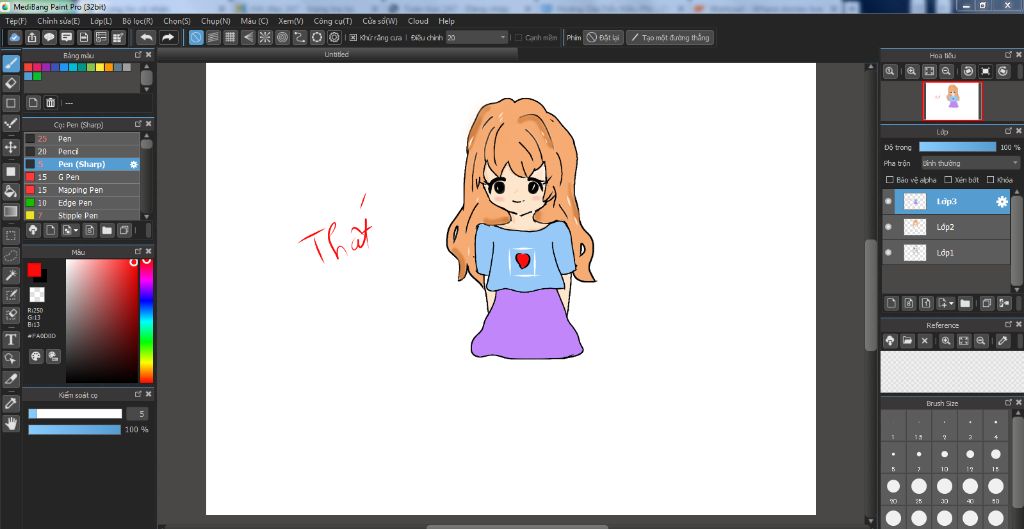This screenshot has height=529, width=1024.
Task: Open snap settings gear in toolbar
Action: pyautogui.click(x=334, y=37)
